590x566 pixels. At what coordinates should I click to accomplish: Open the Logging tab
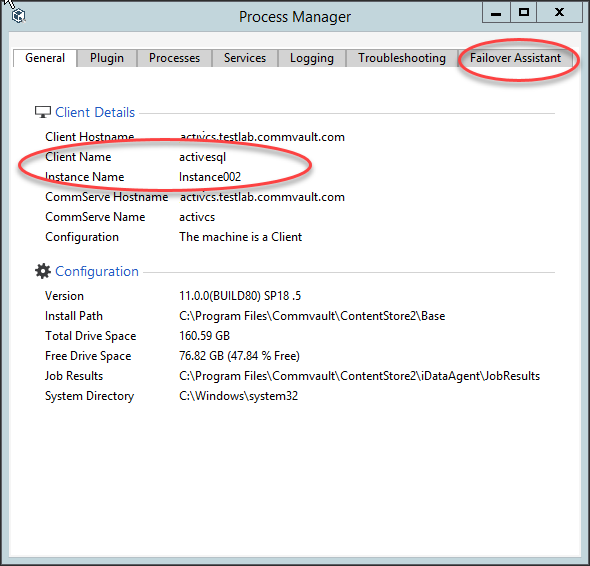coord(312,58)
